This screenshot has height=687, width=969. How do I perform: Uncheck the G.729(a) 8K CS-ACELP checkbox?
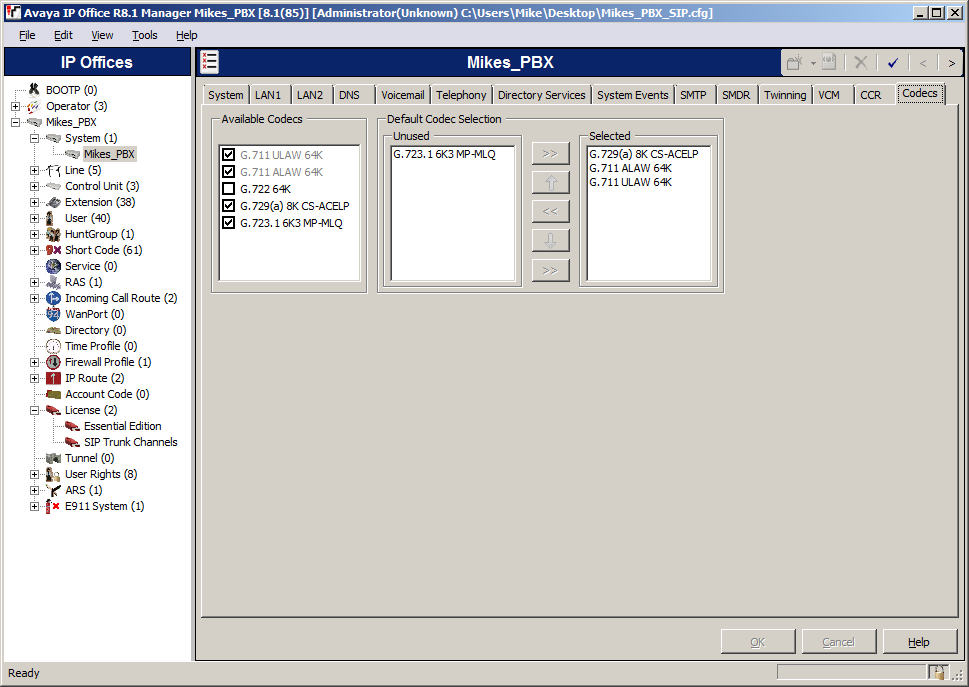coord(229,206)
